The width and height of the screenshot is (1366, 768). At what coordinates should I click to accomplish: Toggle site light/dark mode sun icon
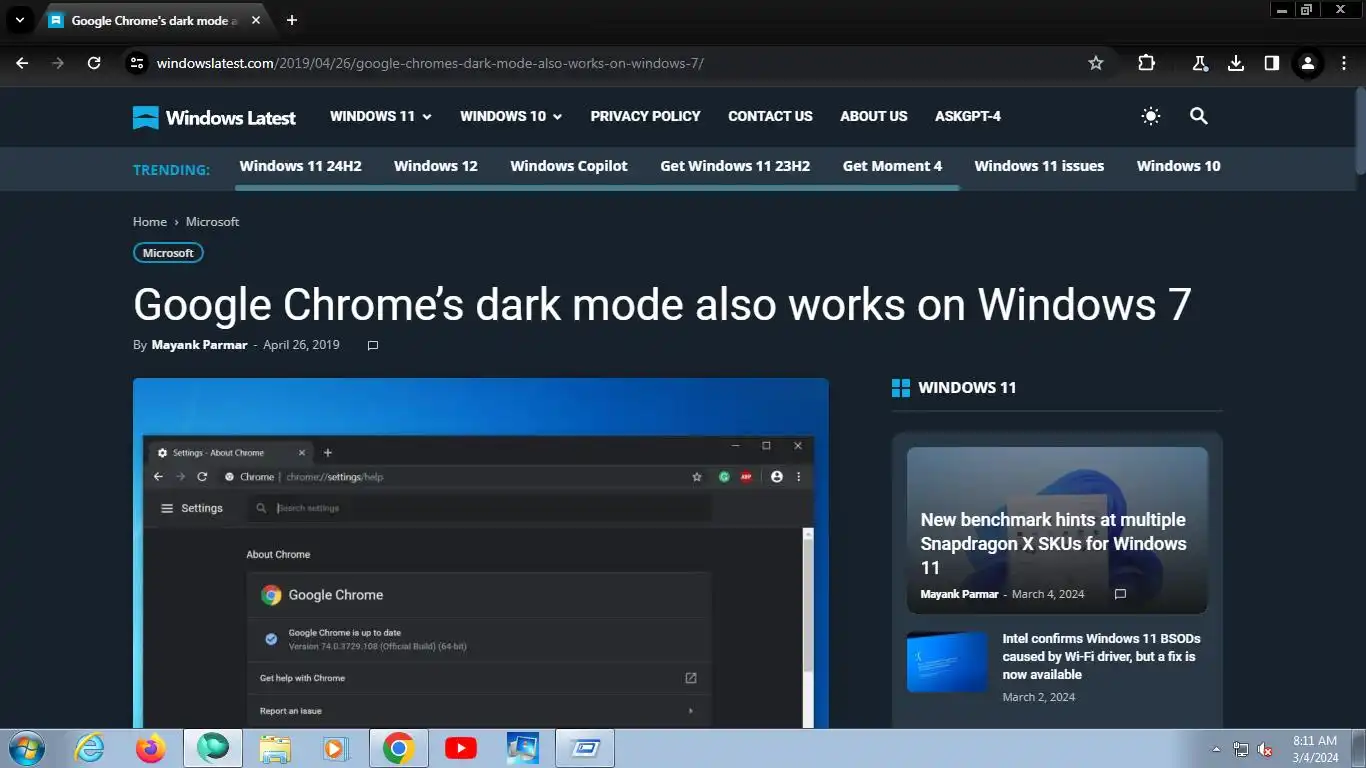pyautogui.click(x=1151, y=116)
